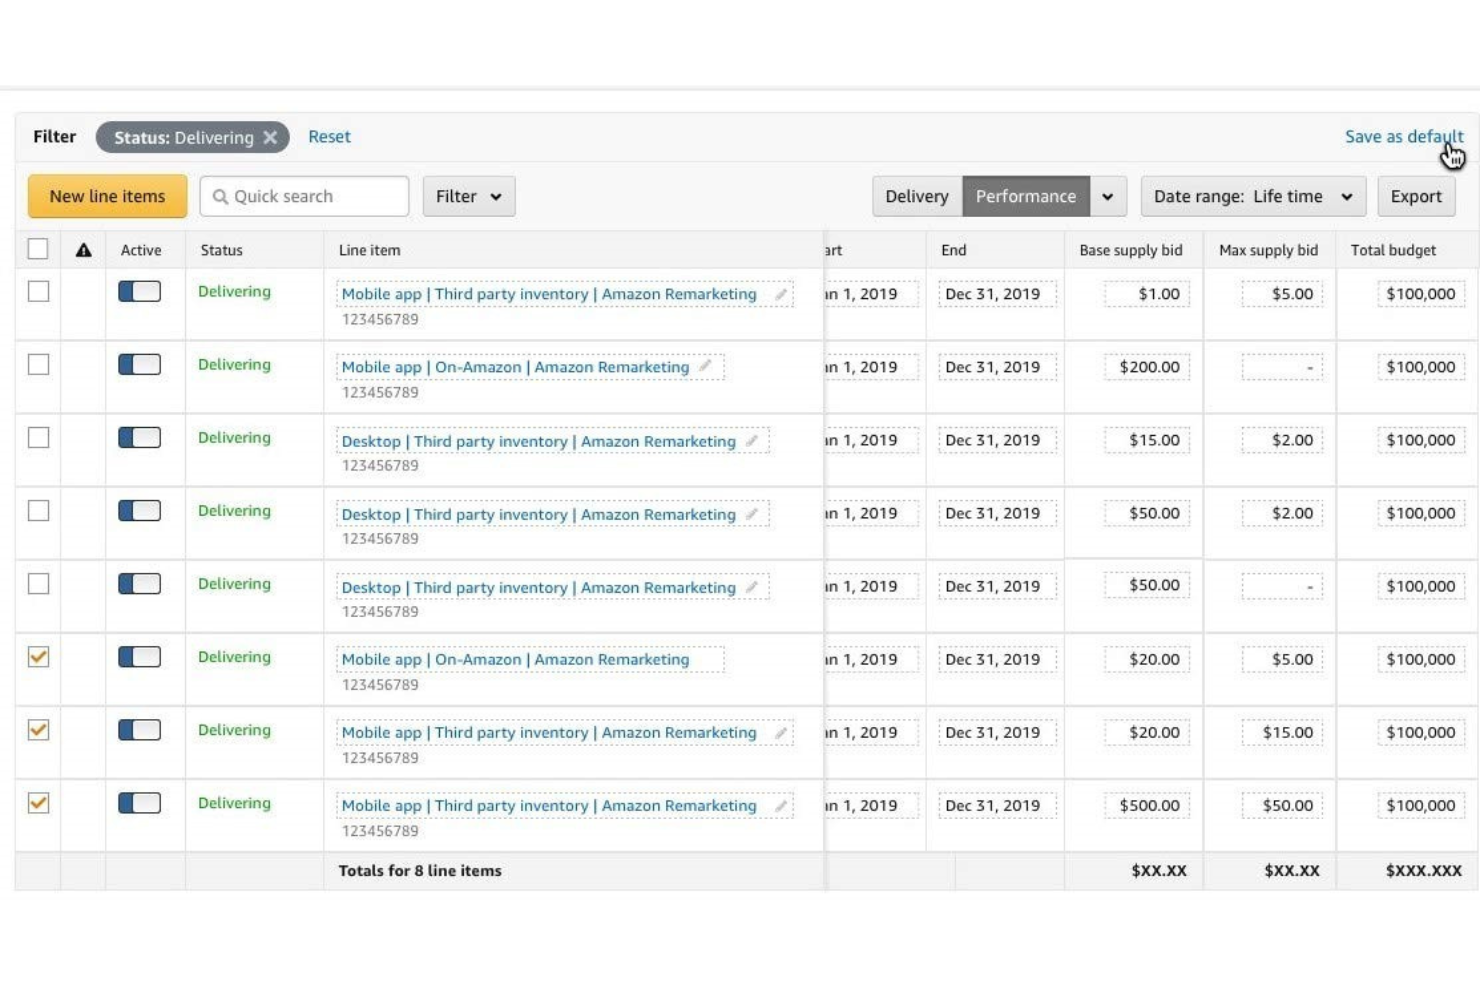
Task: Focus the Quick search field
Action: [304, 197]
